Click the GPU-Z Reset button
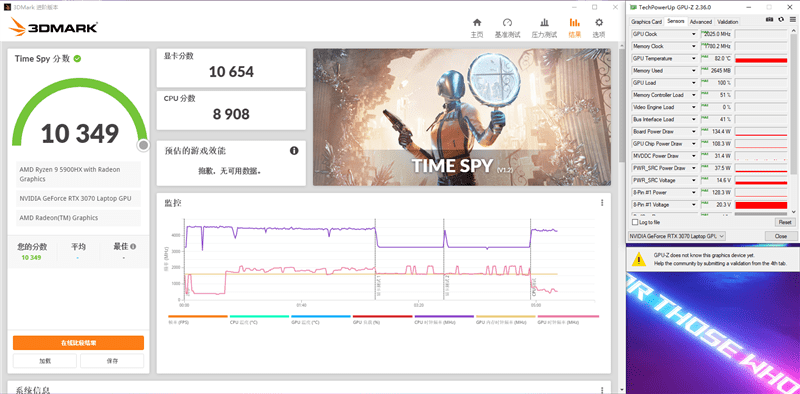 click(x=784, y=223)
